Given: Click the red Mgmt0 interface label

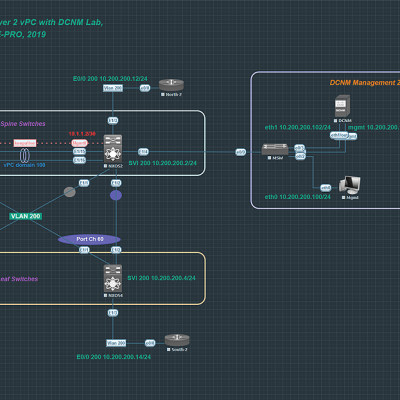Looking at the screenshot, I should (x=79, y=143).
